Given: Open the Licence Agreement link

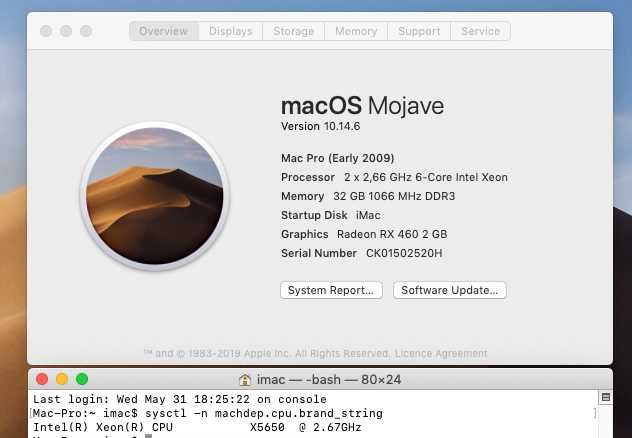Looking at the screenshot, I should (441, 353).
